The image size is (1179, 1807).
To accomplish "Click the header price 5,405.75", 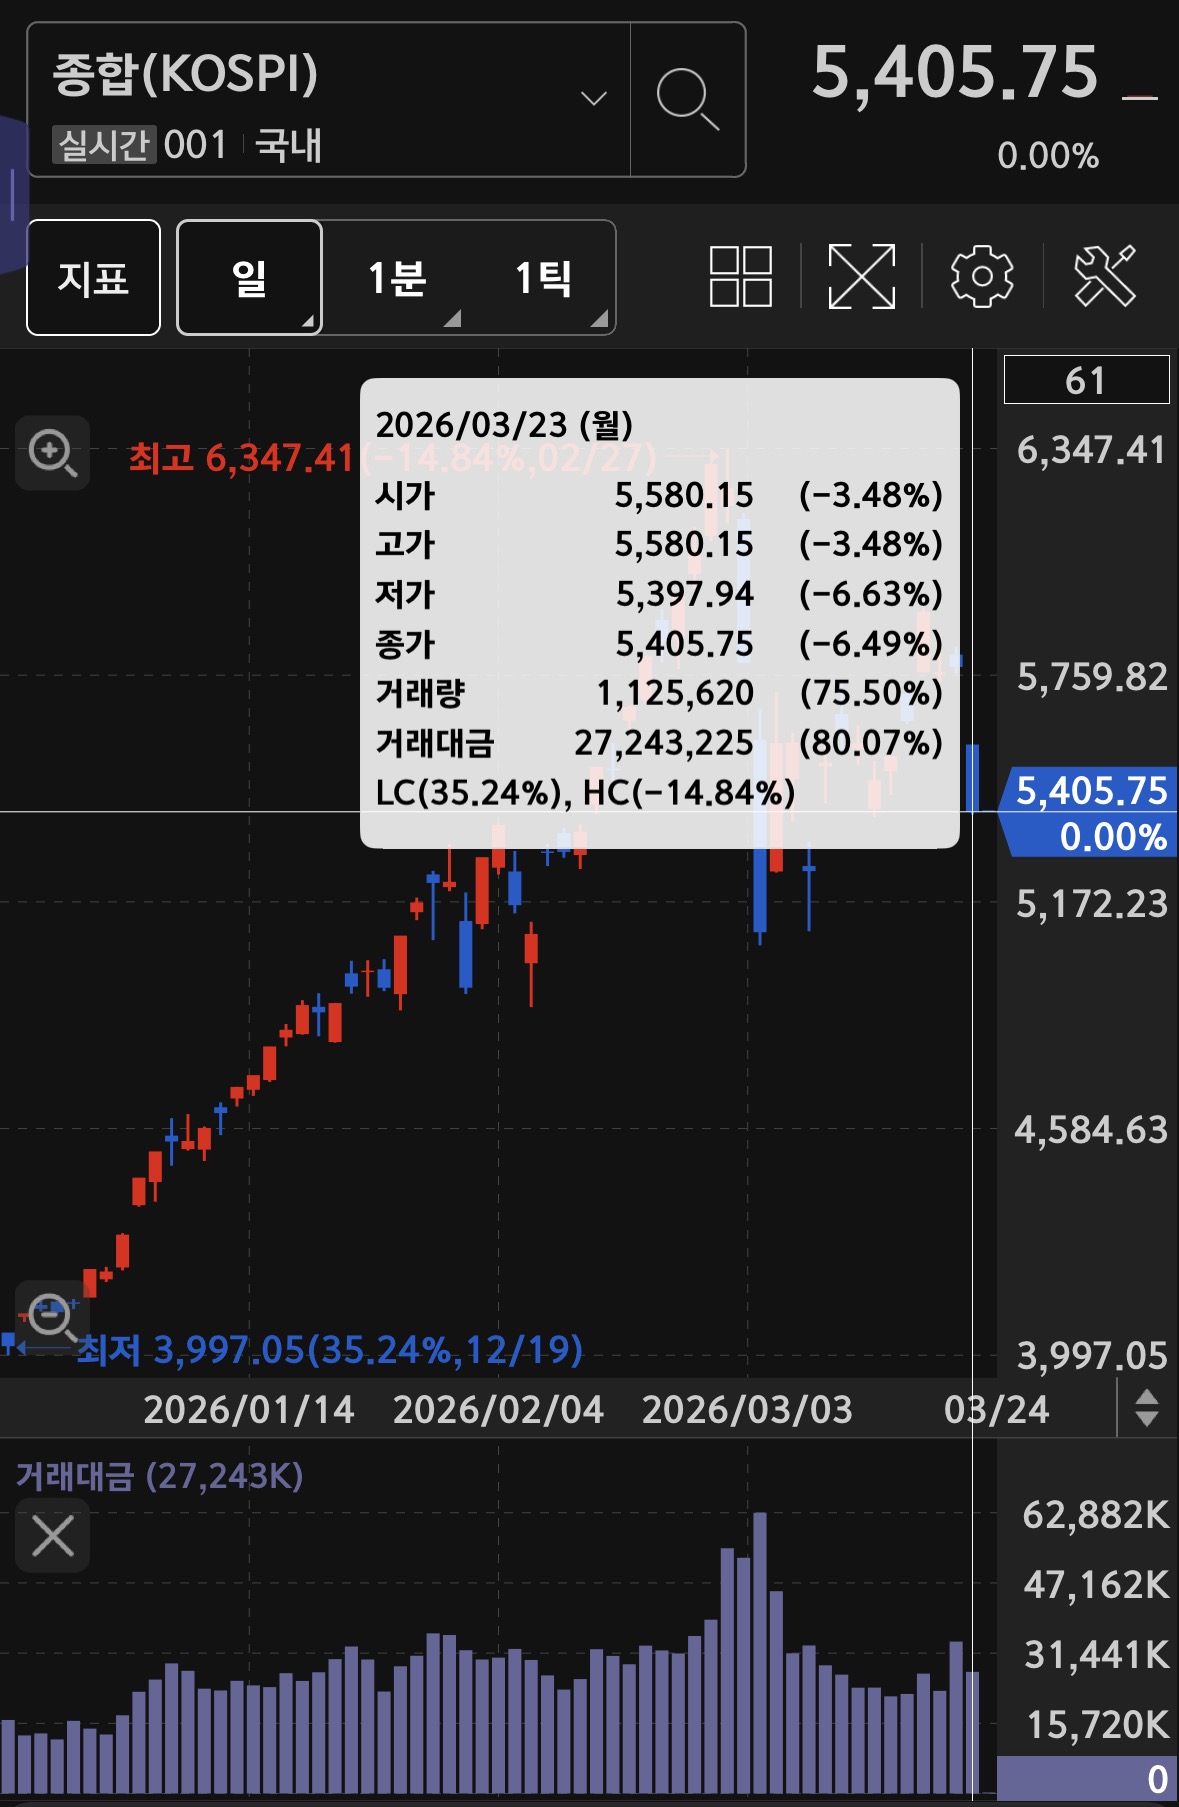I will point(955,72).
